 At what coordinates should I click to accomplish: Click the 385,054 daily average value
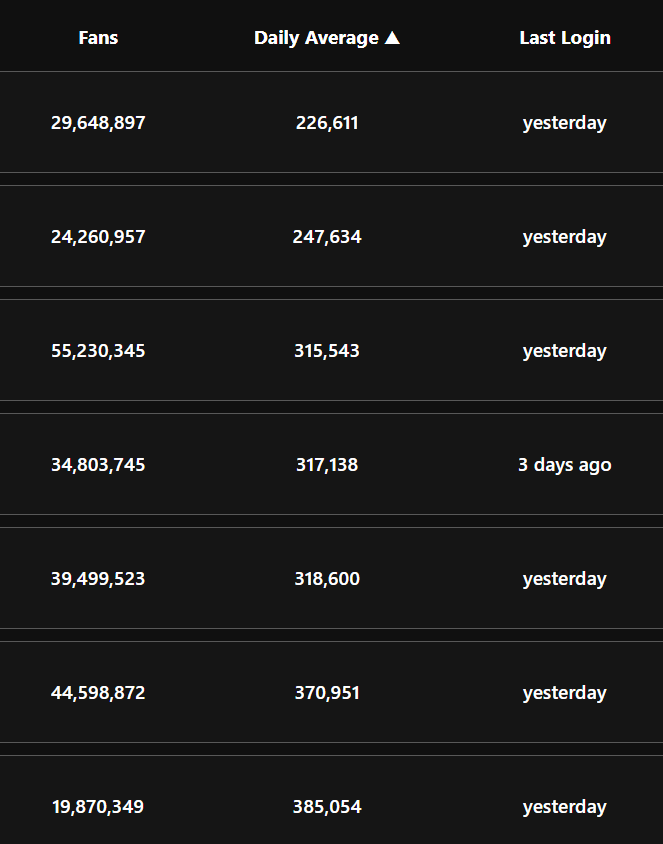coord(327,807)
